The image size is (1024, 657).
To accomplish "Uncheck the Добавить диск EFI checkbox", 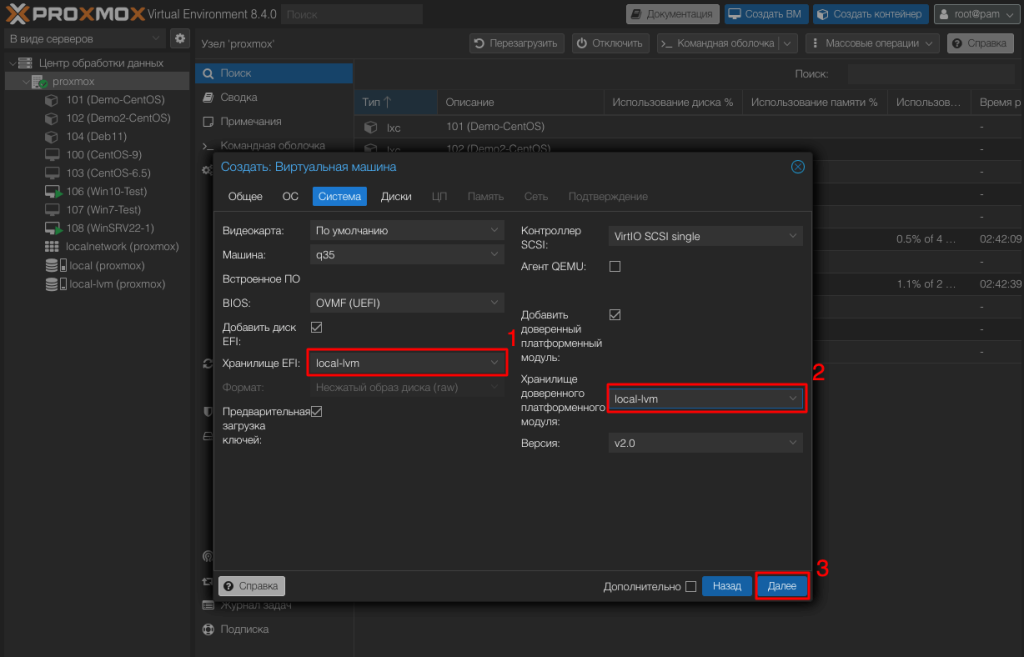I will point(316,327).
